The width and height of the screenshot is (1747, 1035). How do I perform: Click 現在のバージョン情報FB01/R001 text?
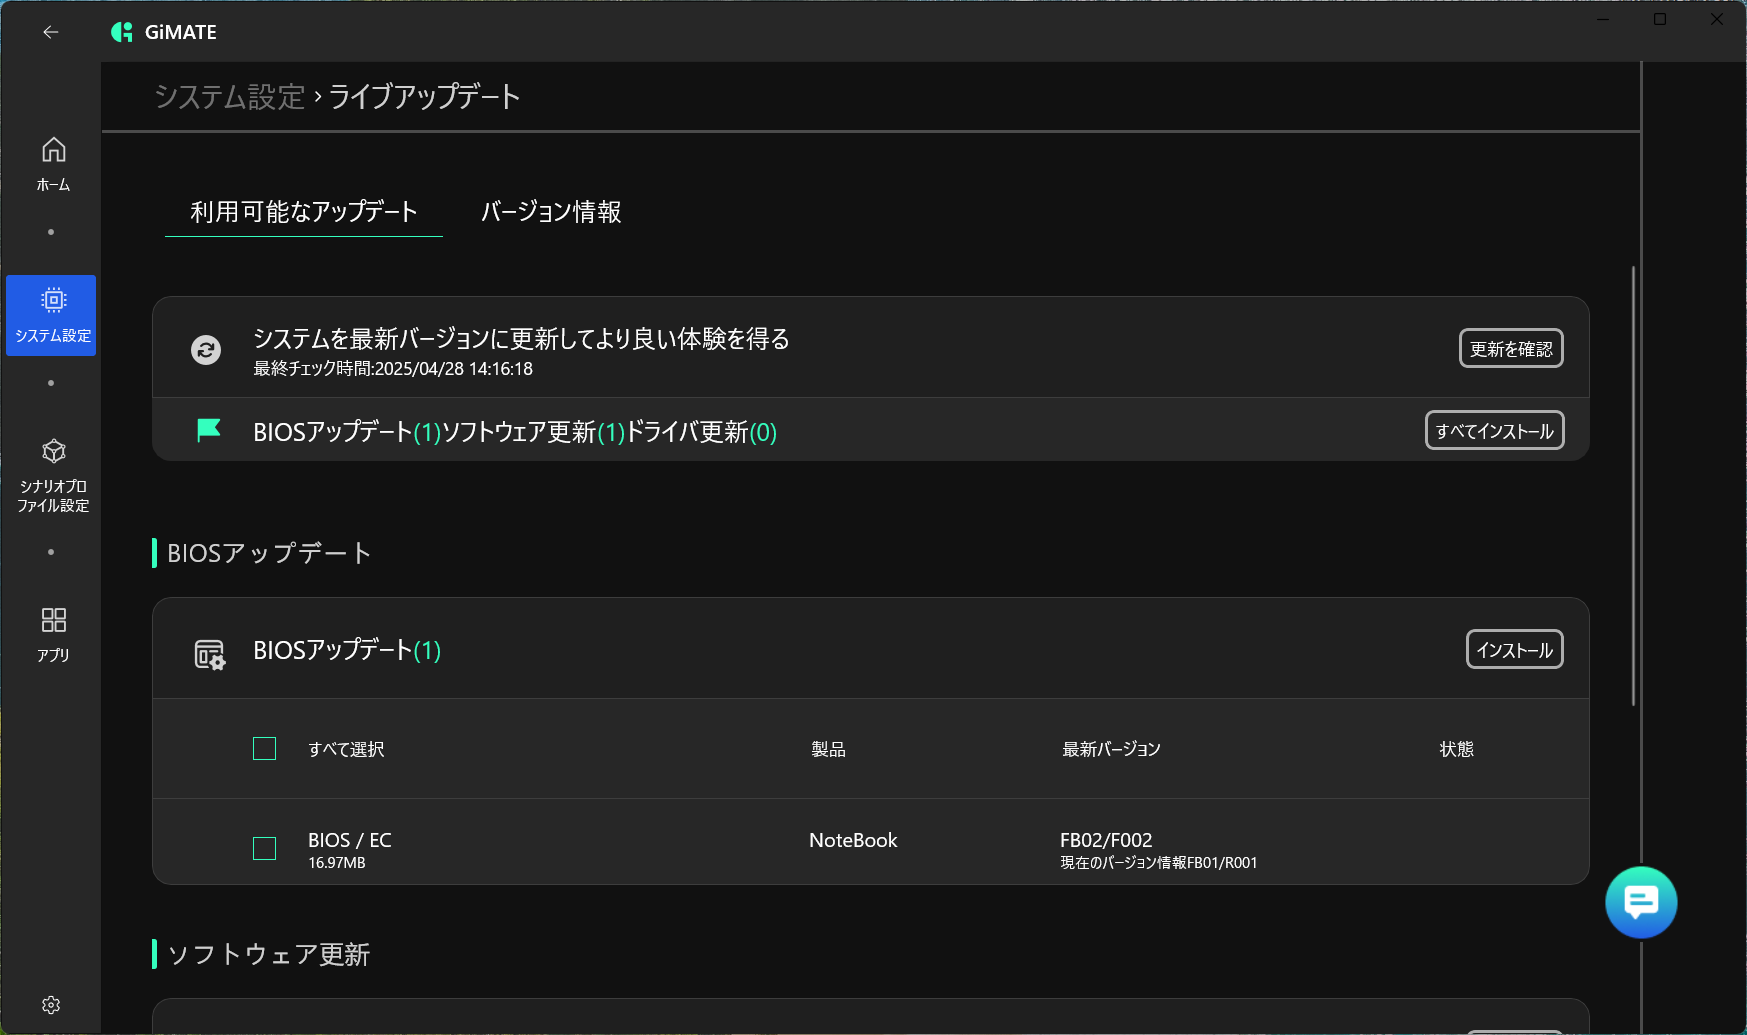coord(1159,863)
